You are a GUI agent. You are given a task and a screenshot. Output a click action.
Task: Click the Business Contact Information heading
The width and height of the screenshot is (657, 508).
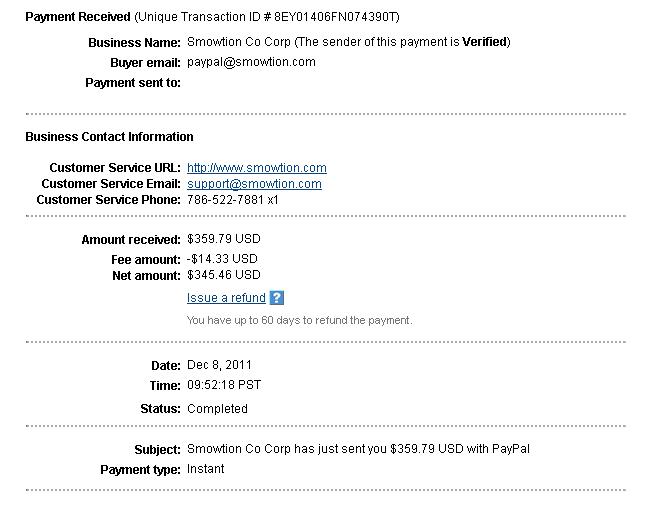(x=109, y=137)
